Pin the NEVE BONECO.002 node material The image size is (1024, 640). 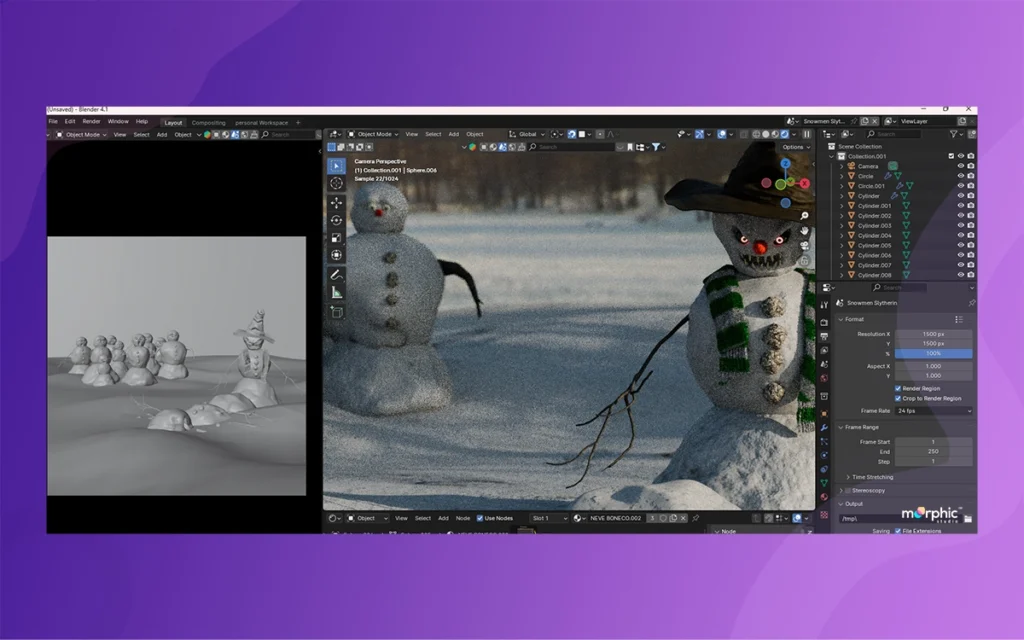click(x=696, y=518)
